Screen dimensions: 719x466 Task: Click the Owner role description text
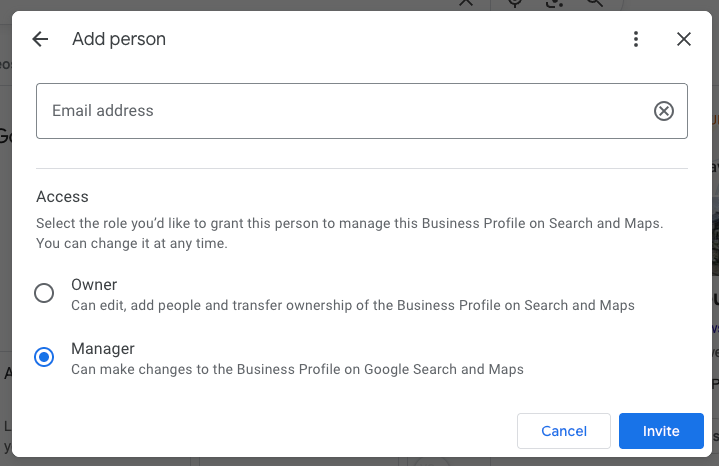[352, 305]
